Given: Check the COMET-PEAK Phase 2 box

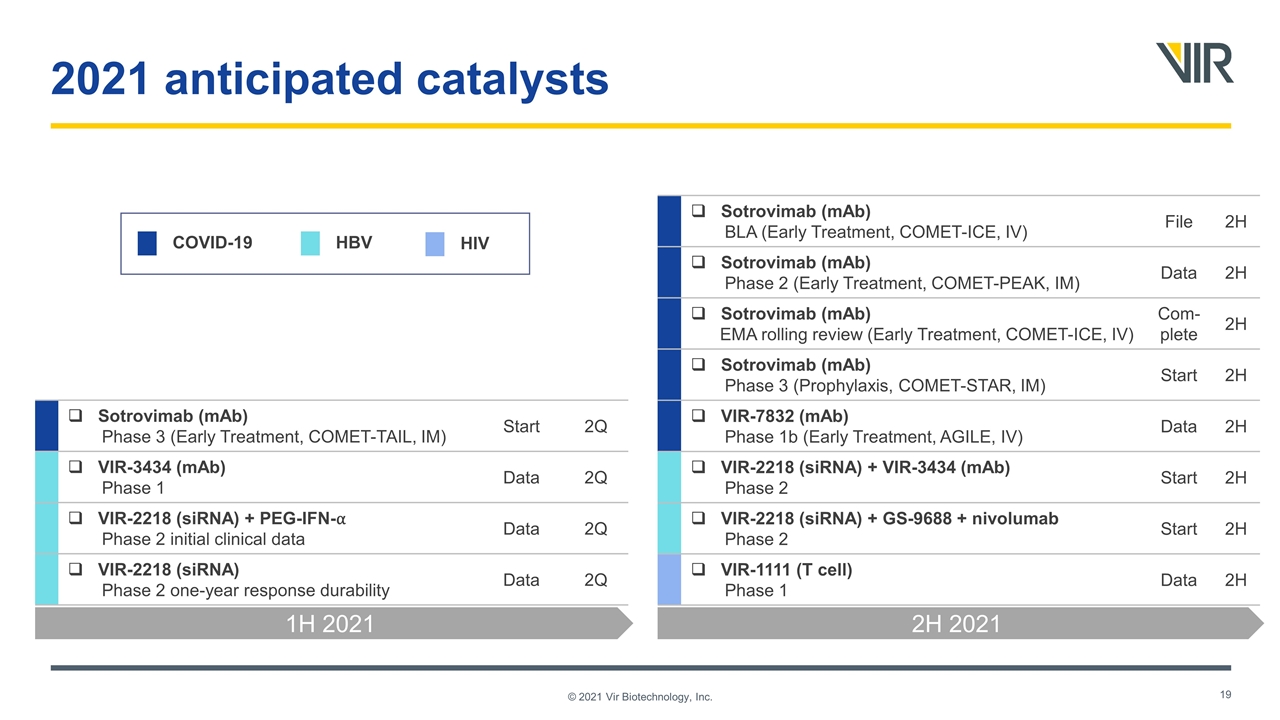Looking at the screenshot, I should [x=699, y=262].
